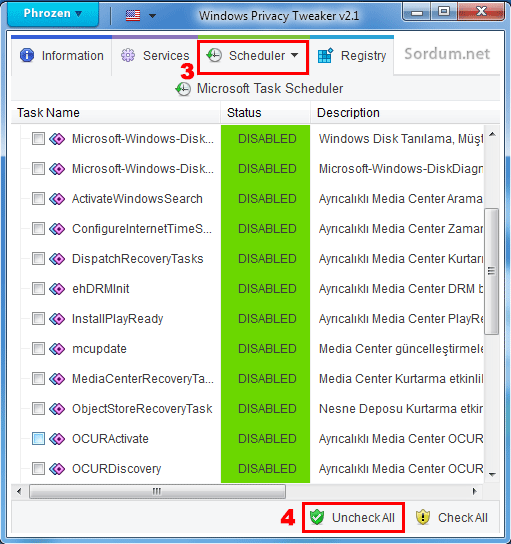Screen dimensions: 511x544
Task: Click the Uncheck All button
Action: [353, 518]
